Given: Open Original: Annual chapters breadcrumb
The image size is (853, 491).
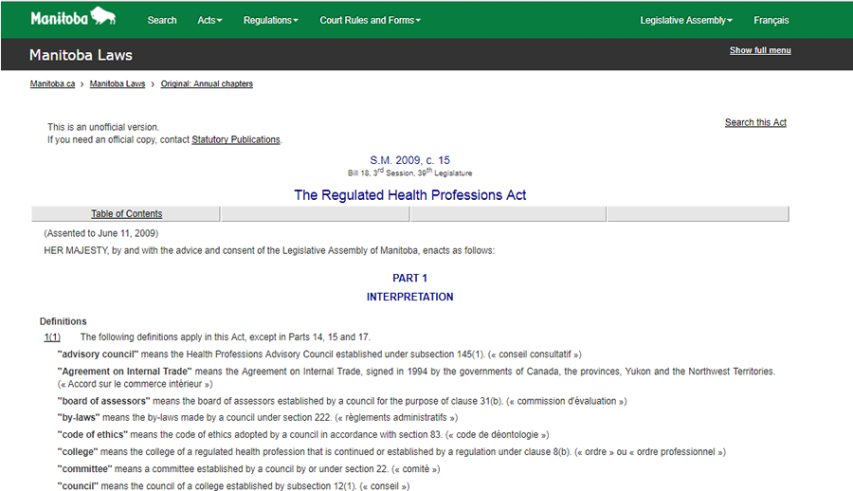Looking at the screenshot, I should pyautogui.click(x=207, y=84).
